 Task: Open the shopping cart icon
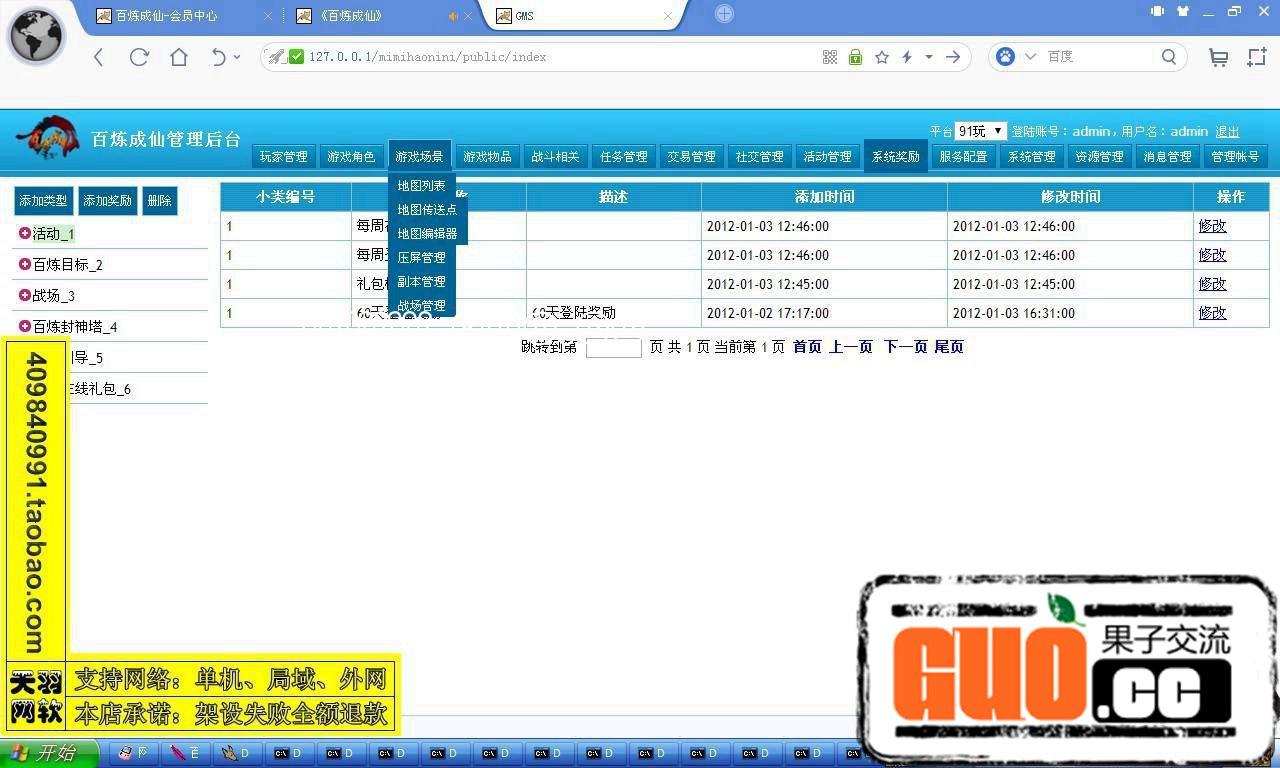click(1218, 57)
